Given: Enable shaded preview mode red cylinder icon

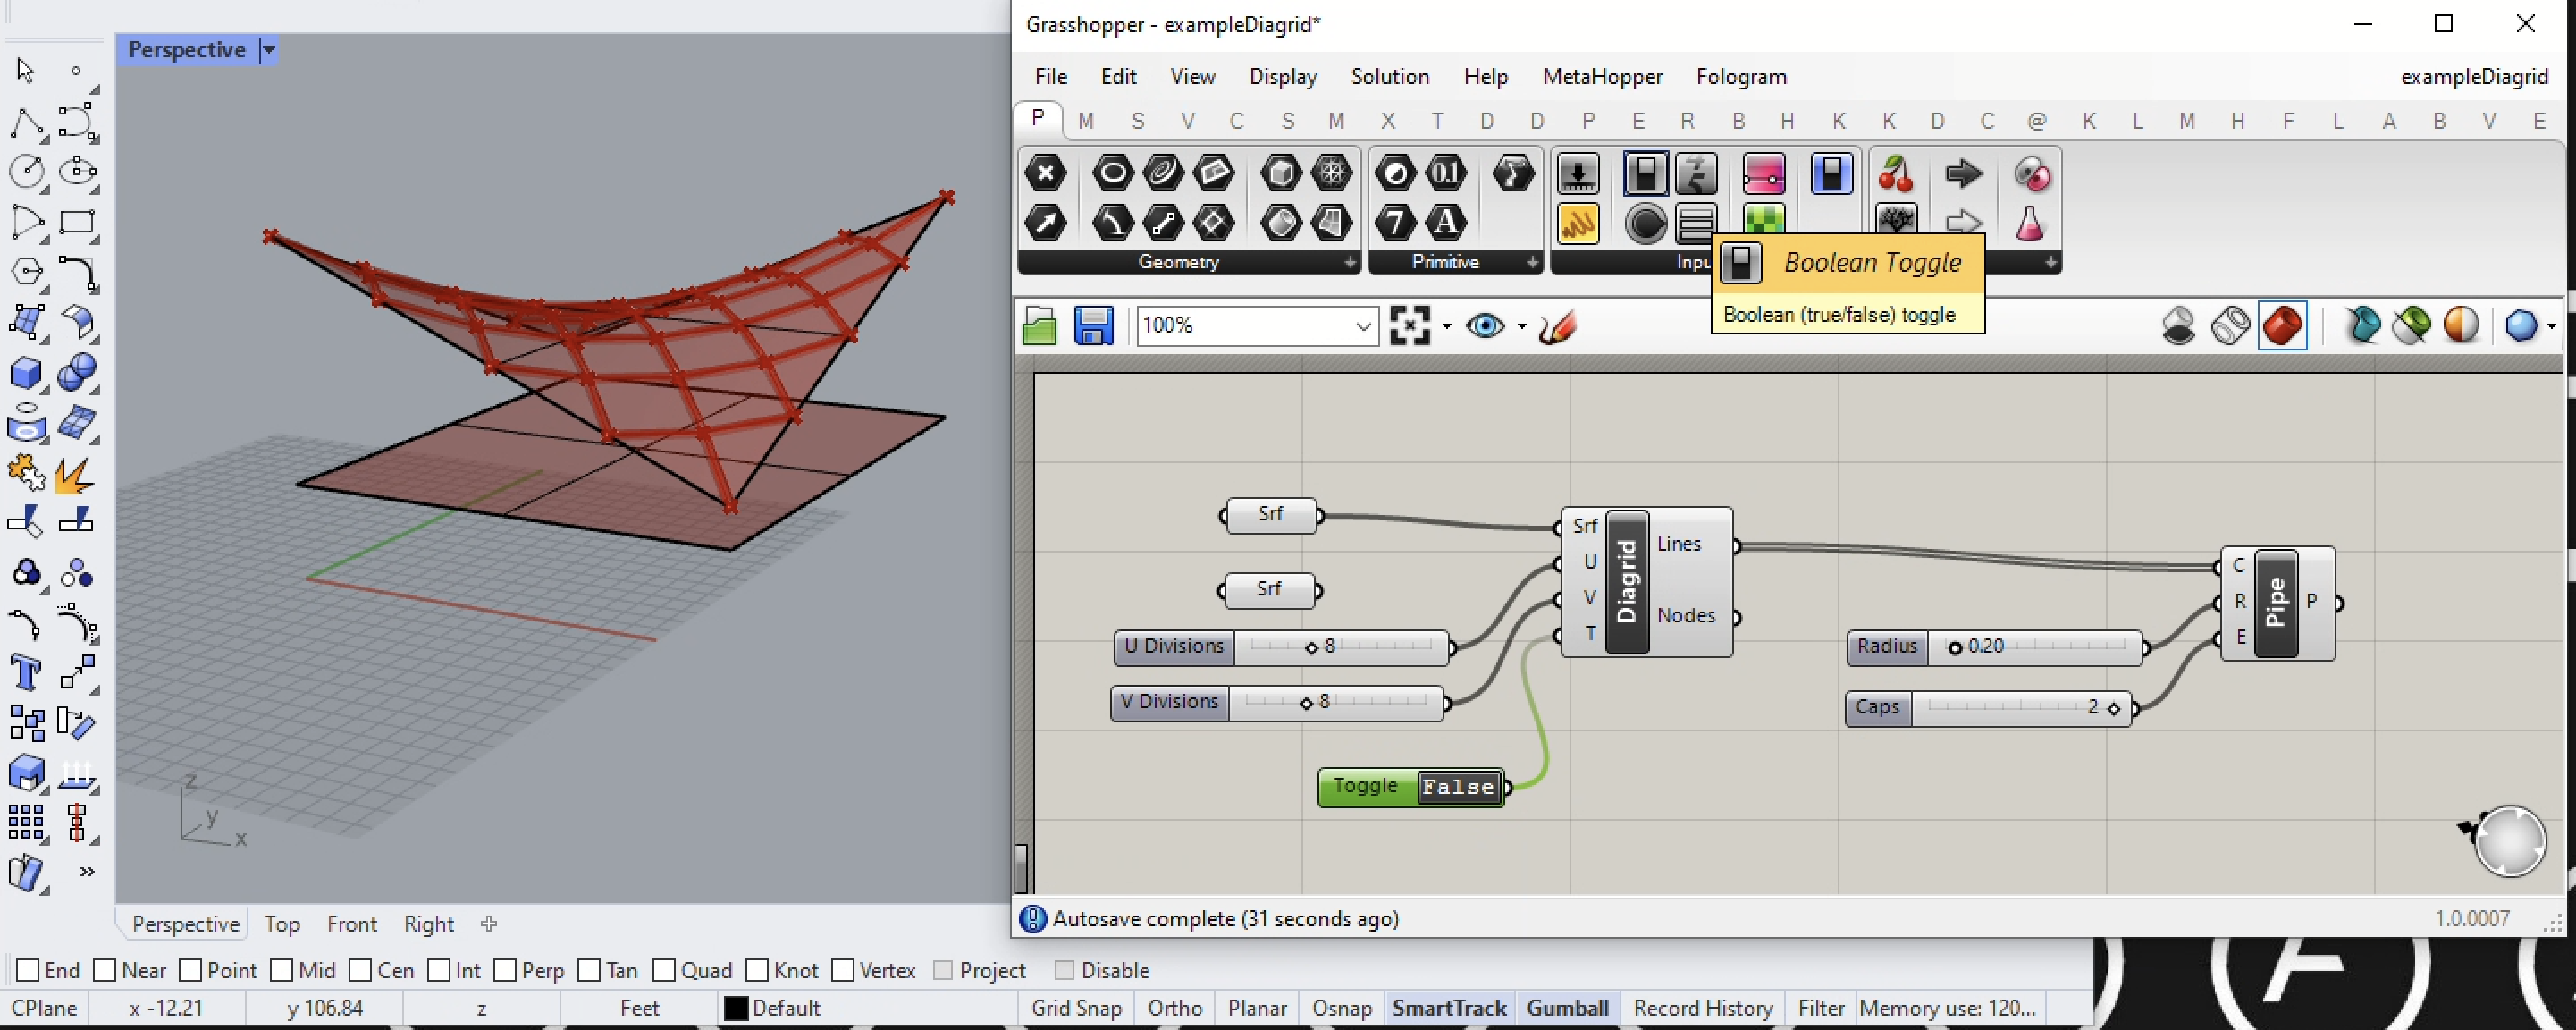Looking at the screenshot, I should 2282,326.
